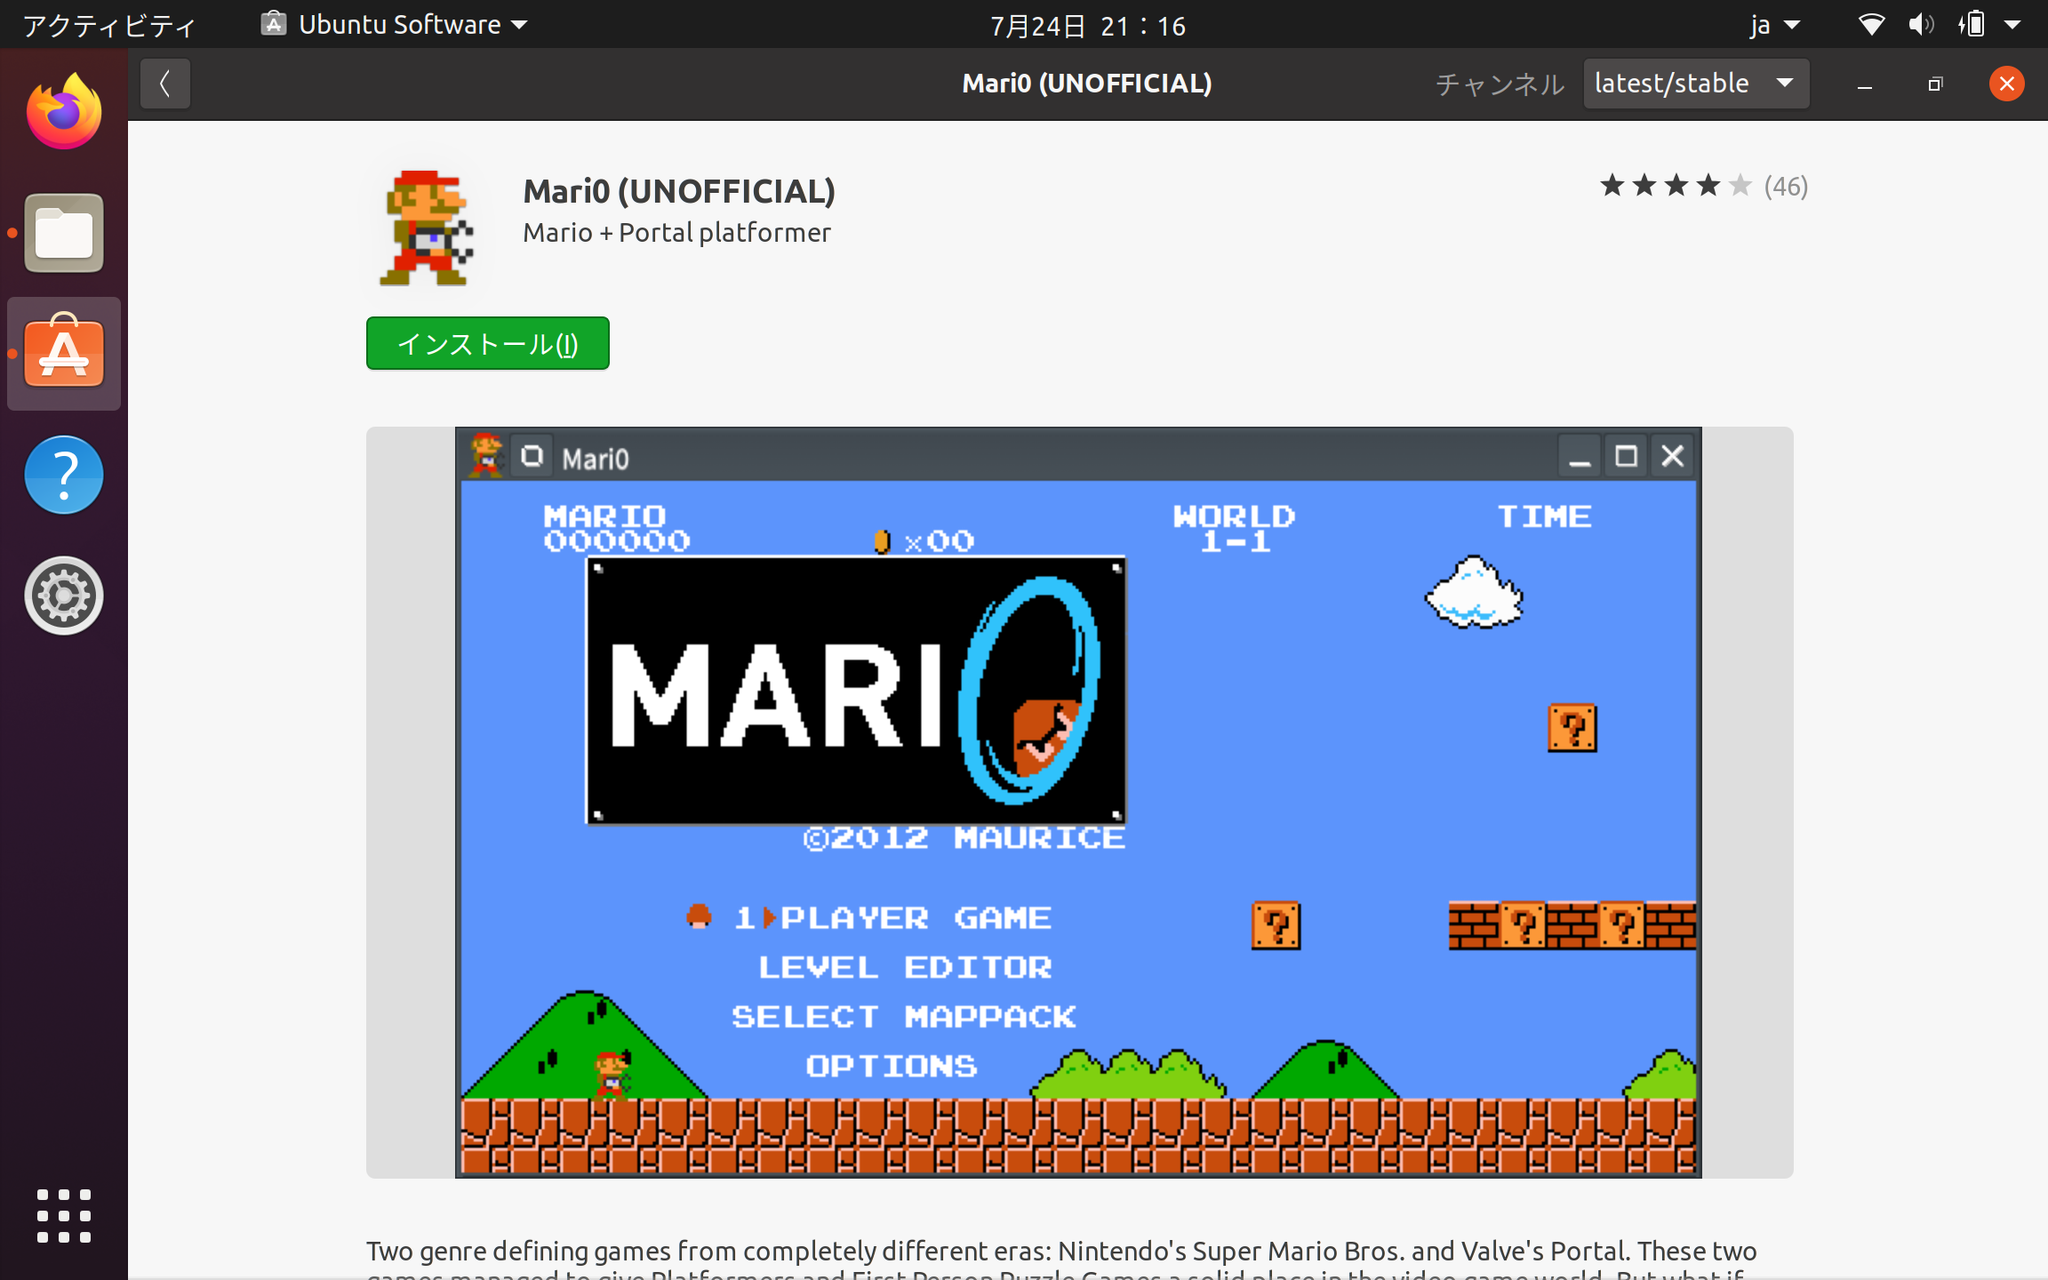Click the title Mari0 (UNOFFICIAL)
This screenshot has width=2048, height=1280.
pyautogui.click(x=679, y=191)
